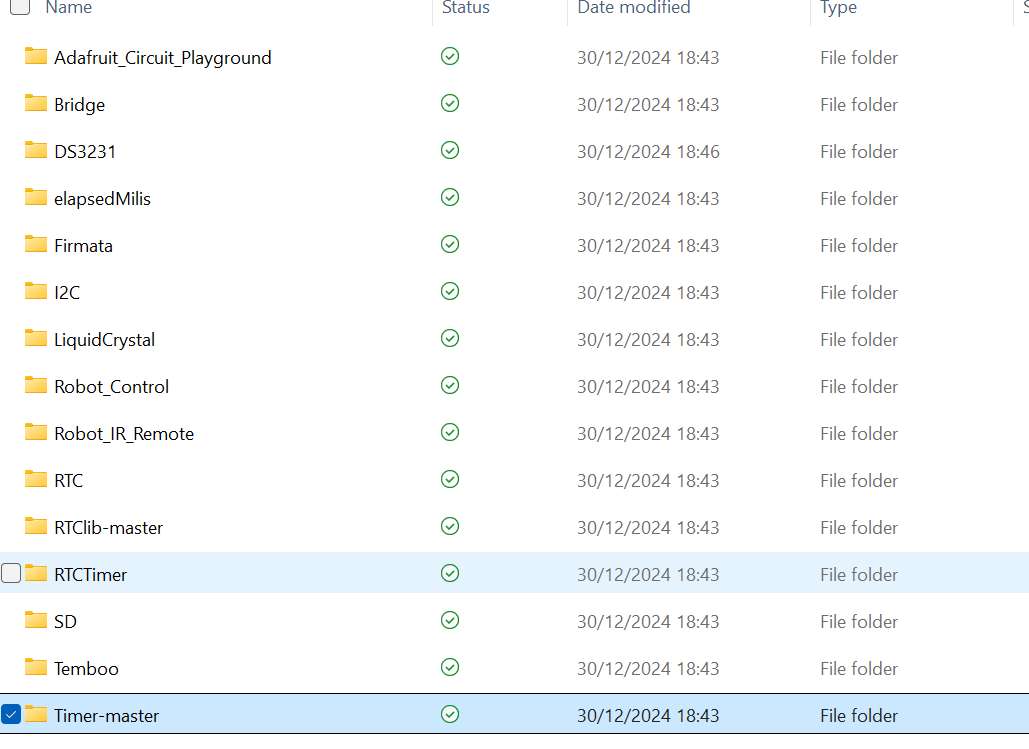
Task: Select the elapsedMilis folder name
Action: pos(102,199)
